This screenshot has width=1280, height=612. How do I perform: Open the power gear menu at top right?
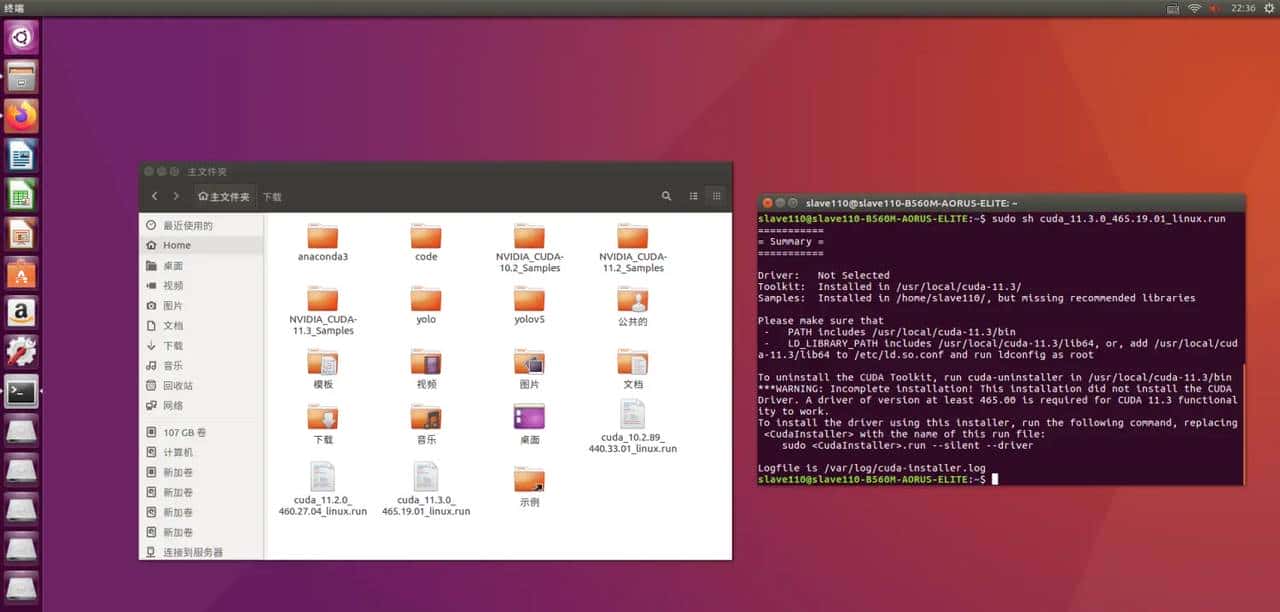tap(1269, 8)
